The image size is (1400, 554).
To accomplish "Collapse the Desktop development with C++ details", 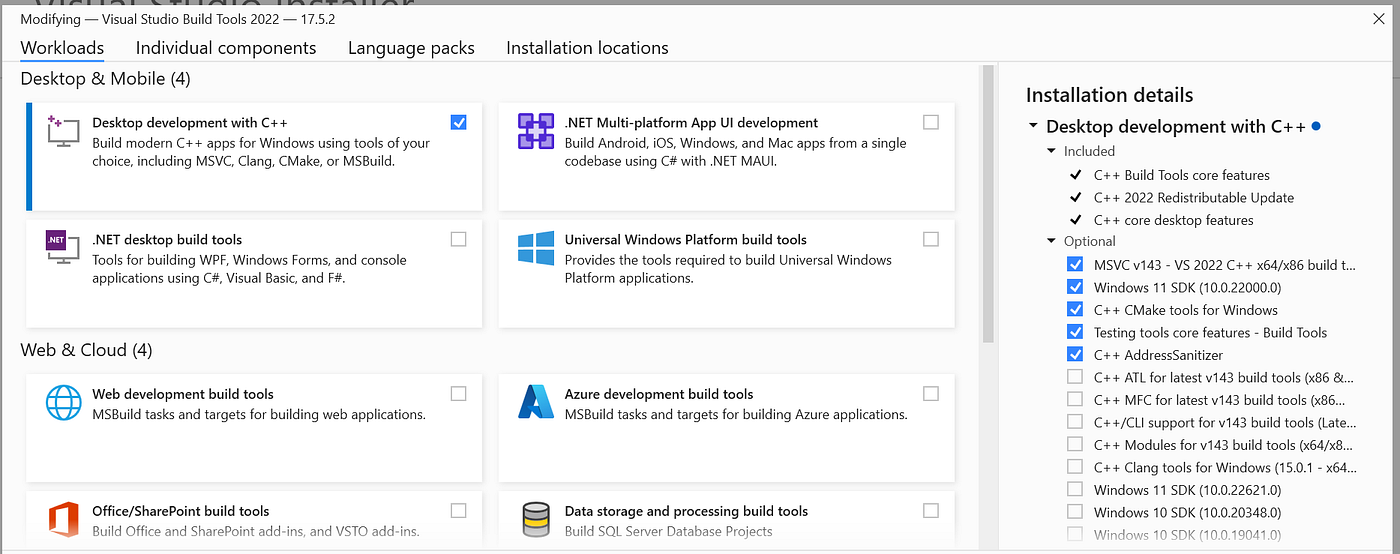I will point(1033,127).
